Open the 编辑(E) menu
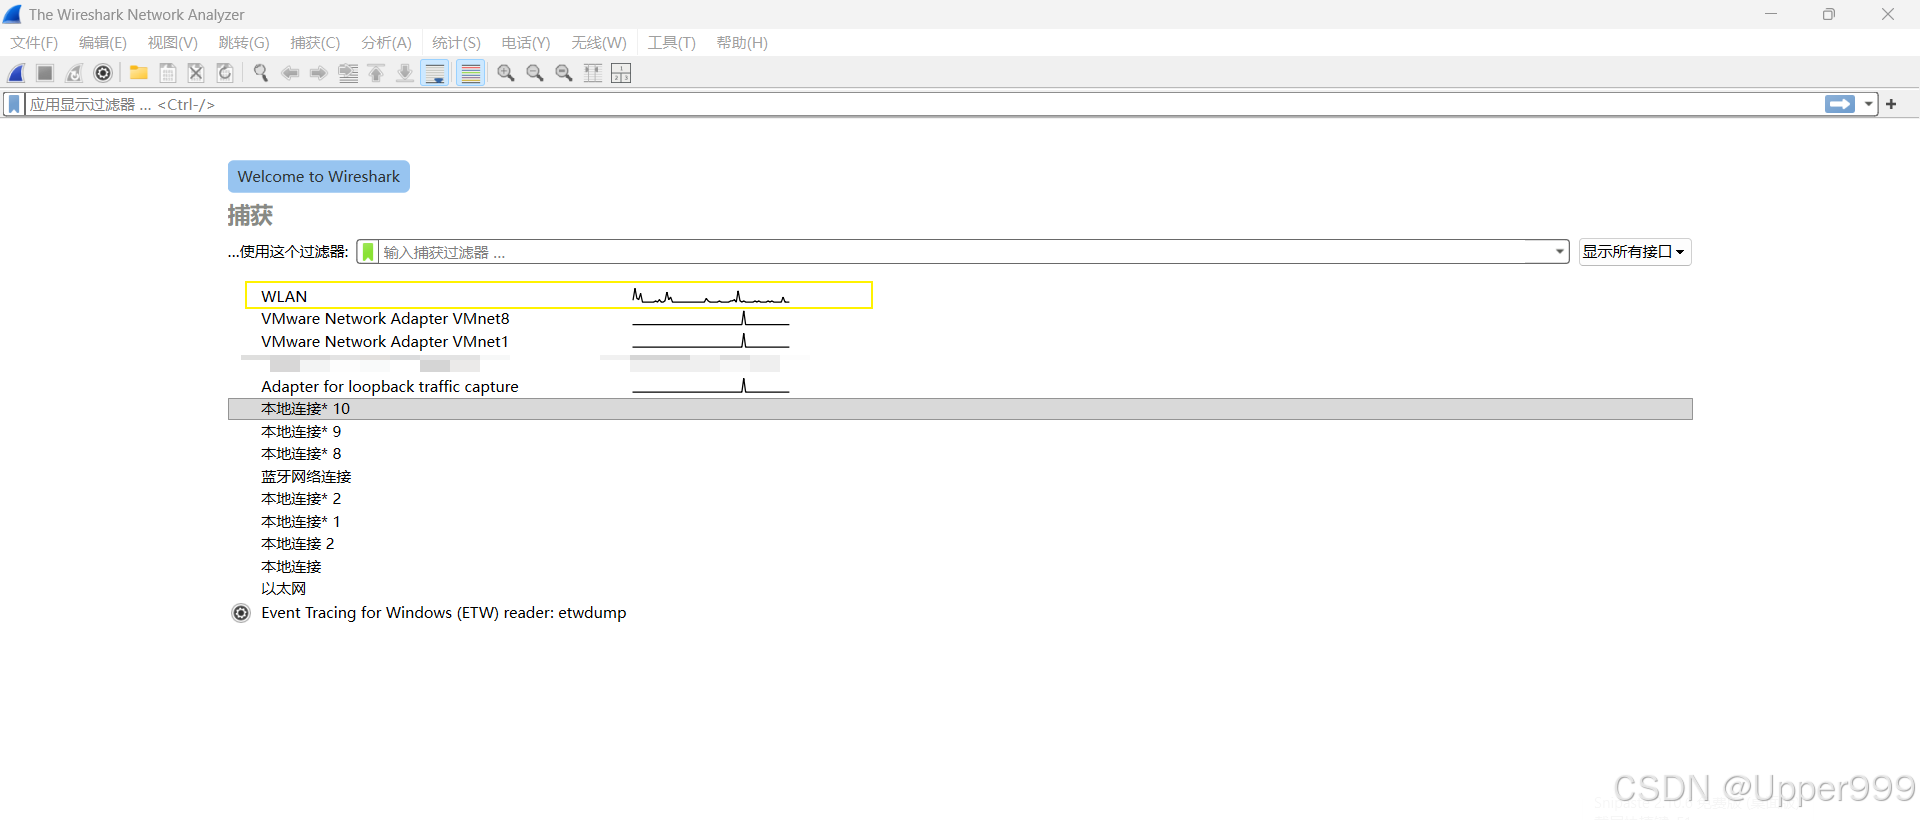 click(103, 42)
